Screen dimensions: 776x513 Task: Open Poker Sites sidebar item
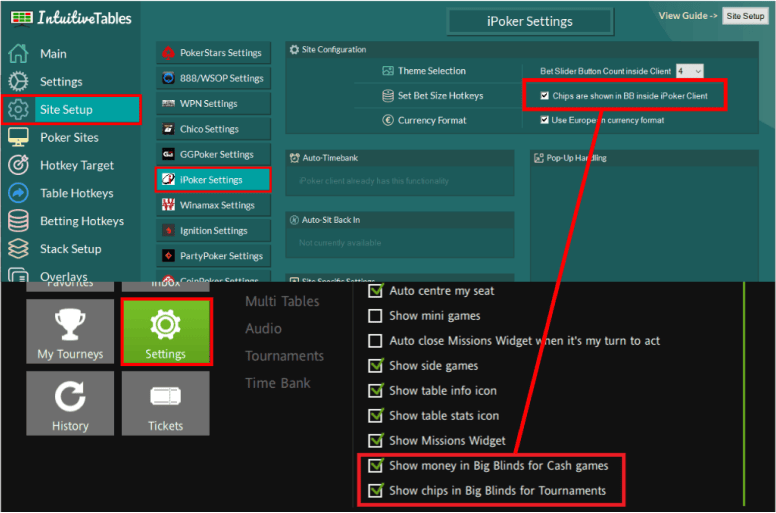point(69,138)
